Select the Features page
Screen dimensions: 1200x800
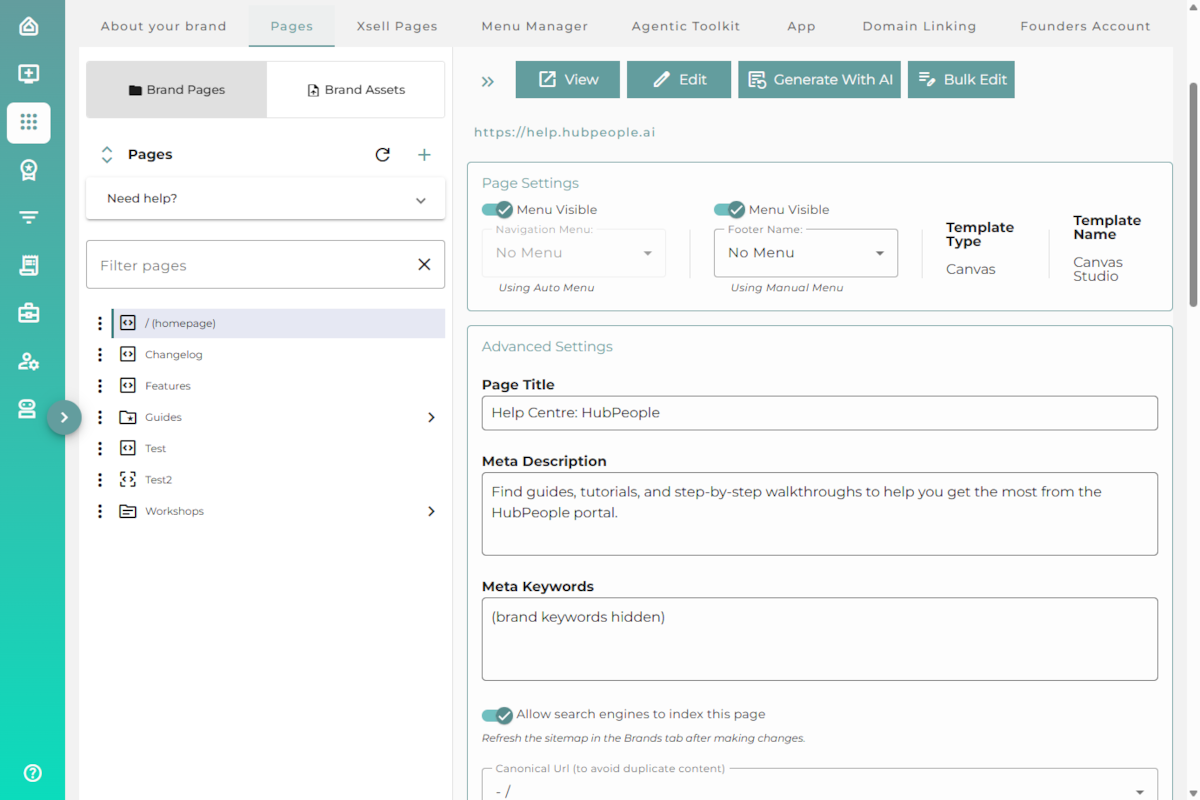point(168,385)
